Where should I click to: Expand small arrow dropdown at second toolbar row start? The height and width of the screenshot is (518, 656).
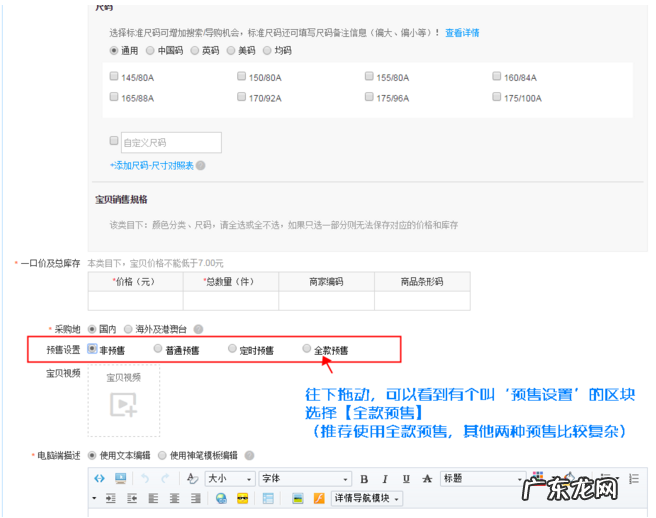(x=94, y=498)
